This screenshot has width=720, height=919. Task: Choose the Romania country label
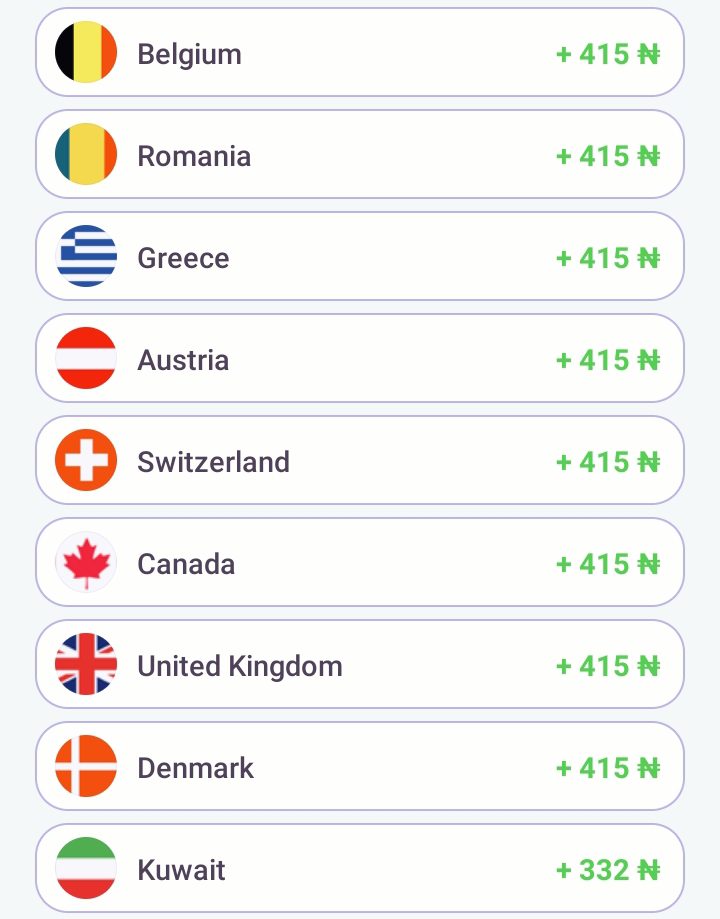tap(194, 156)
